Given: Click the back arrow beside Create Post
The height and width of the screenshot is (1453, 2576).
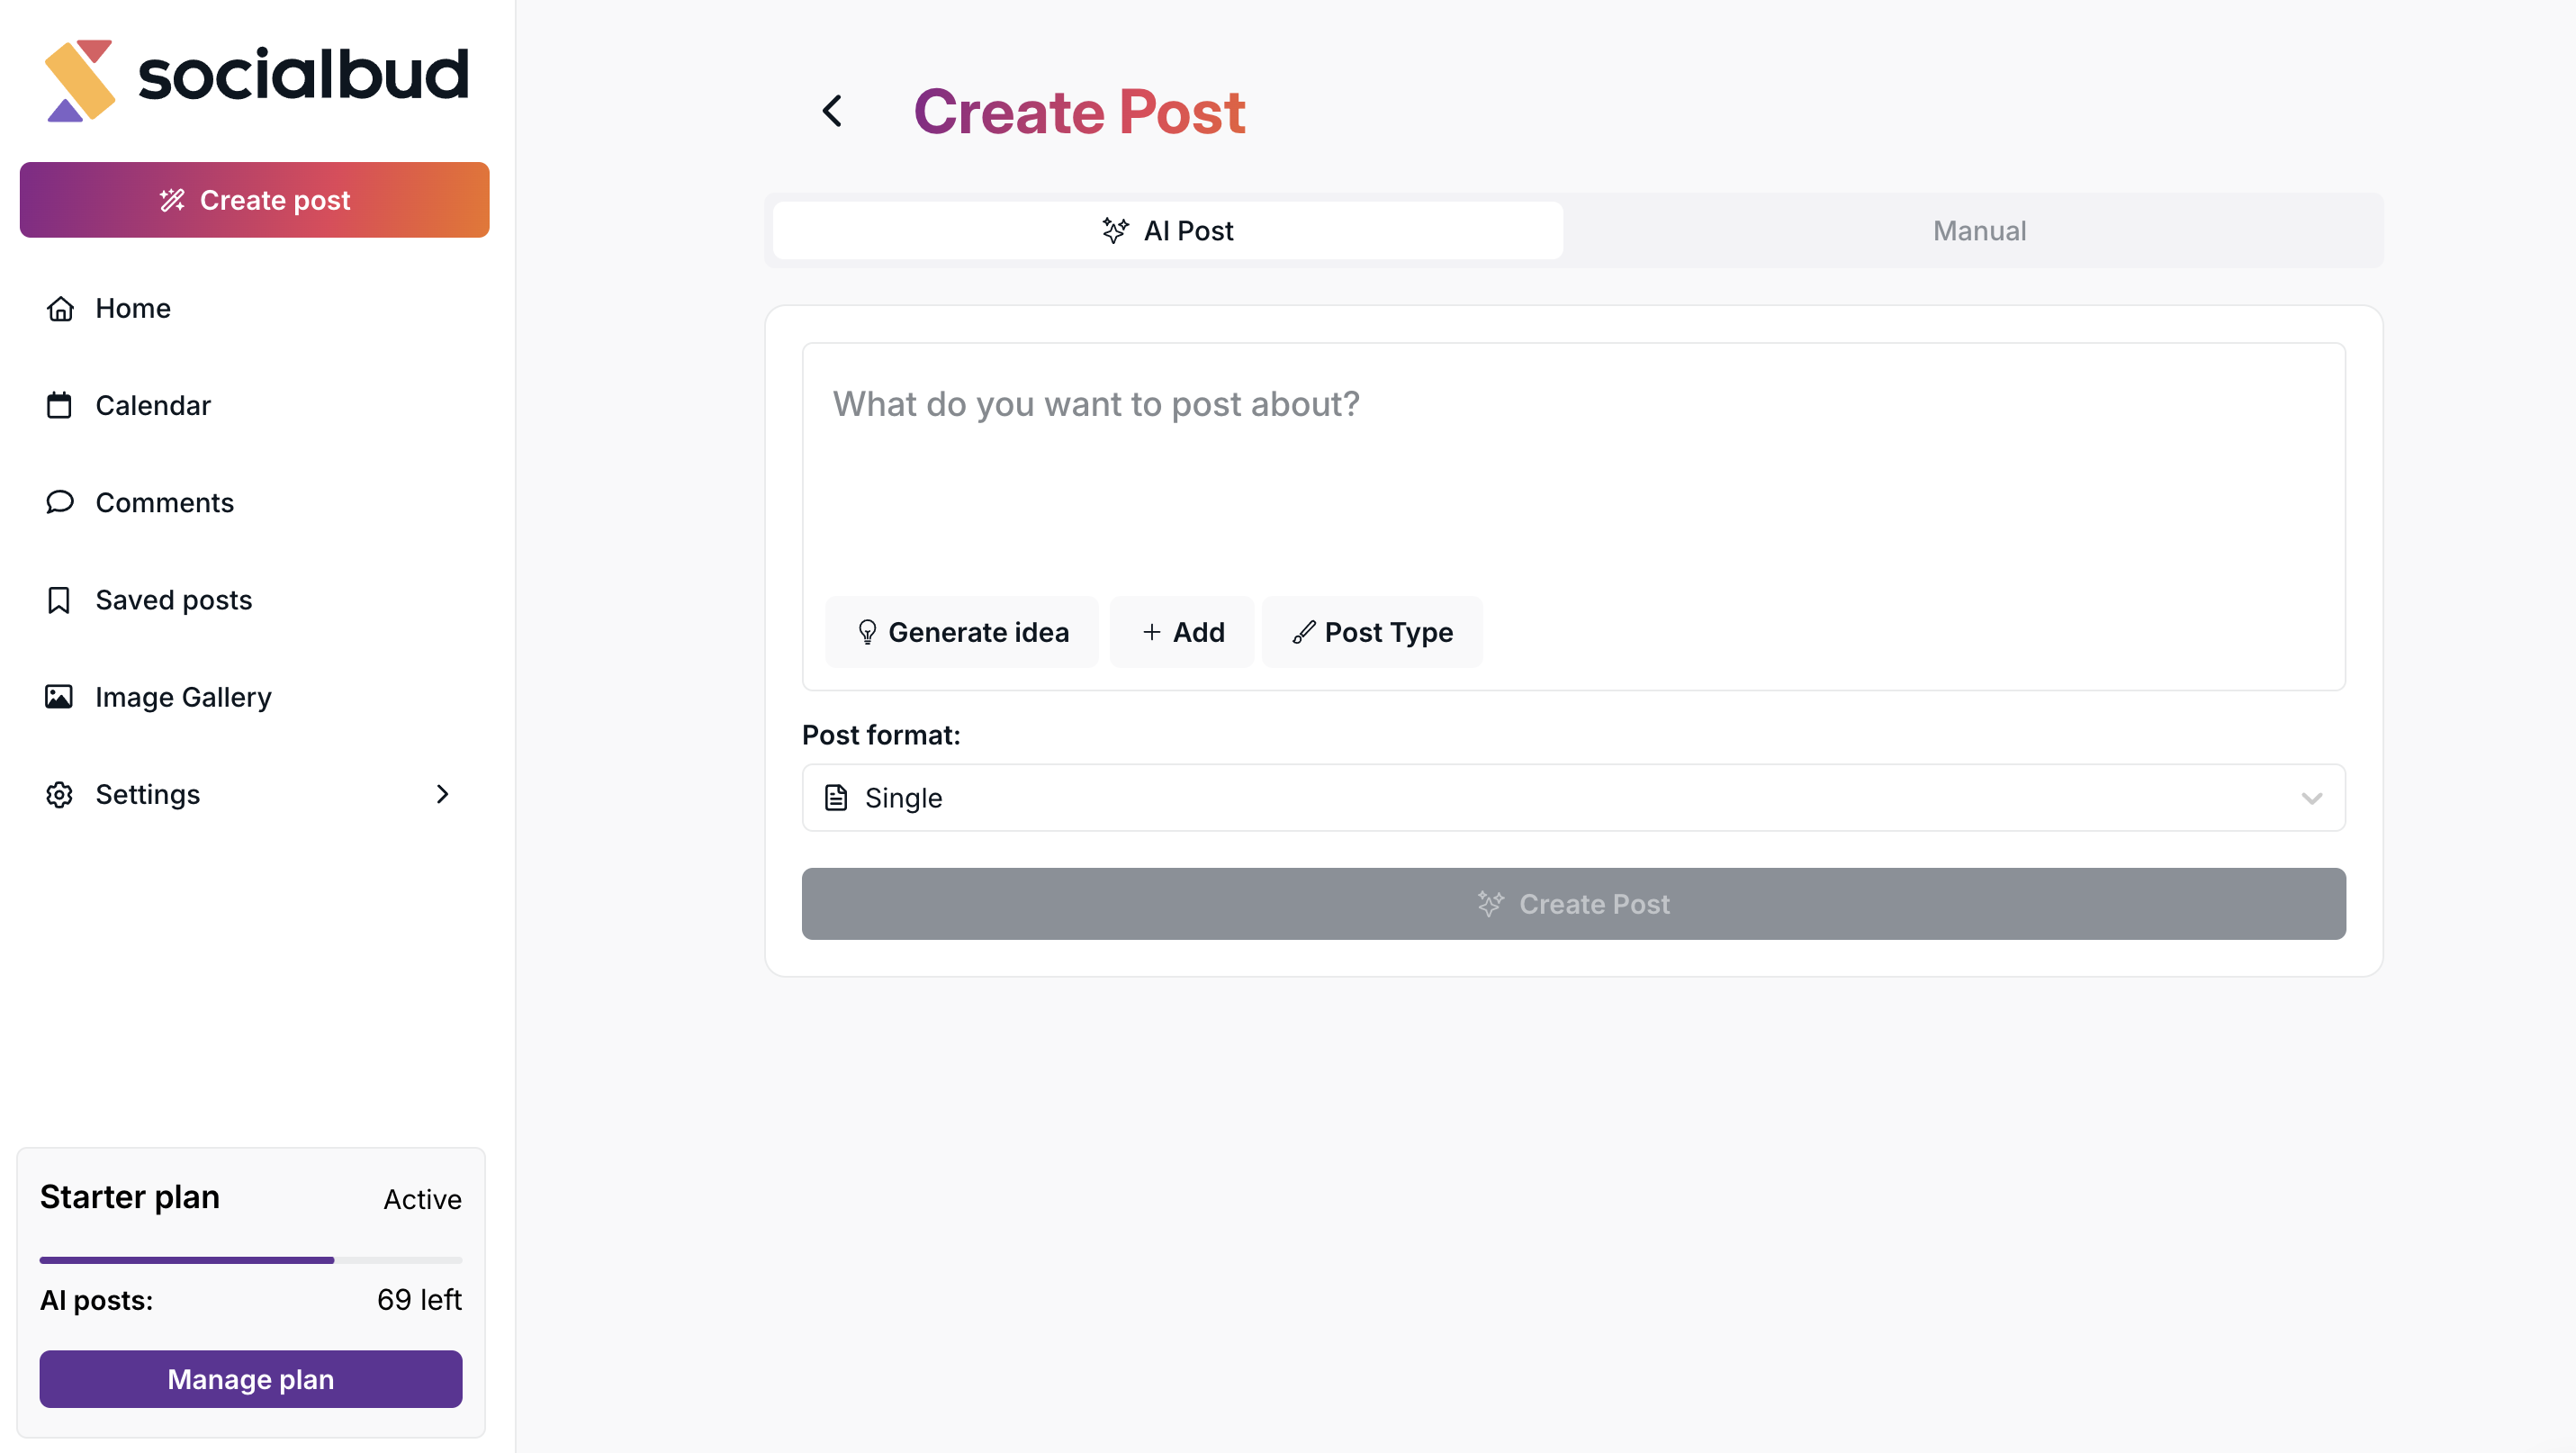Looking at the screenshot, I should click(832, 111).
